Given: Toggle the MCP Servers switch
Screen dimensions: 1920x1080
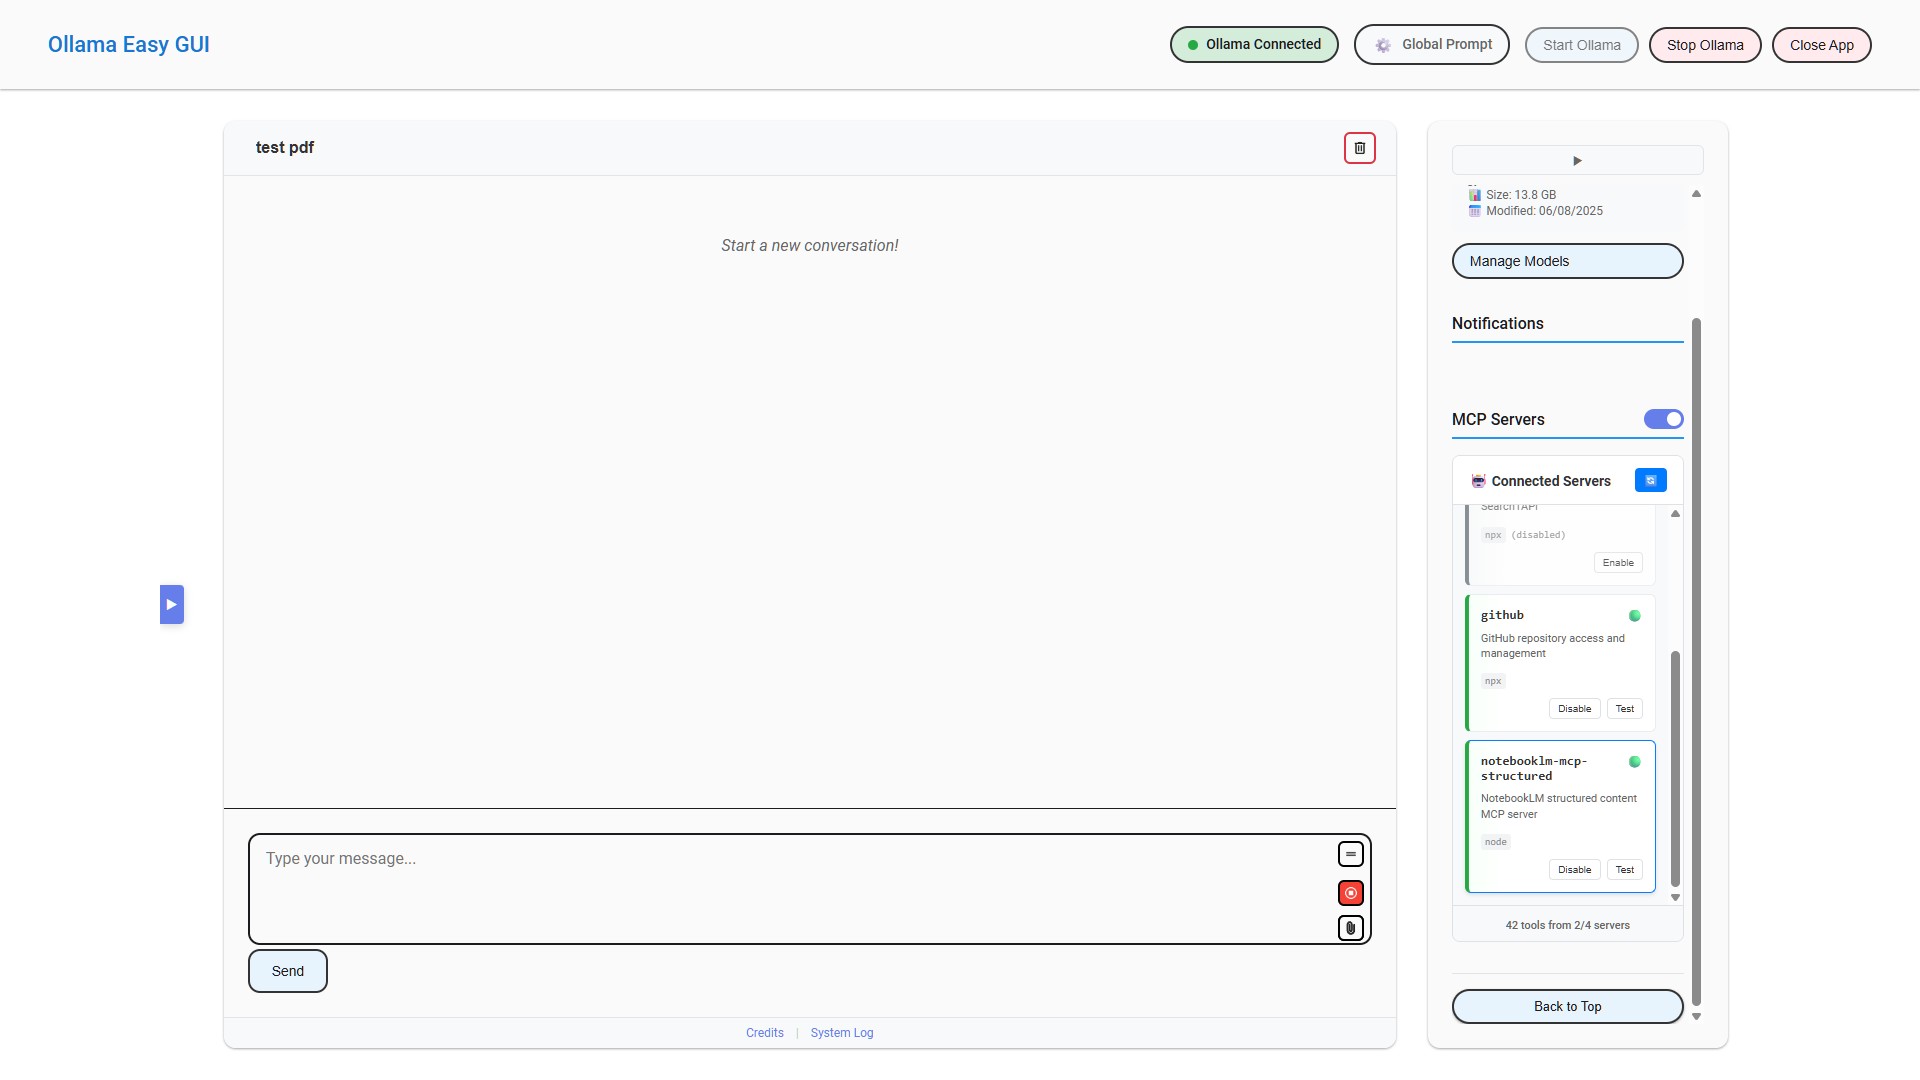Looking at the screenshot, I should [1663, 419].
